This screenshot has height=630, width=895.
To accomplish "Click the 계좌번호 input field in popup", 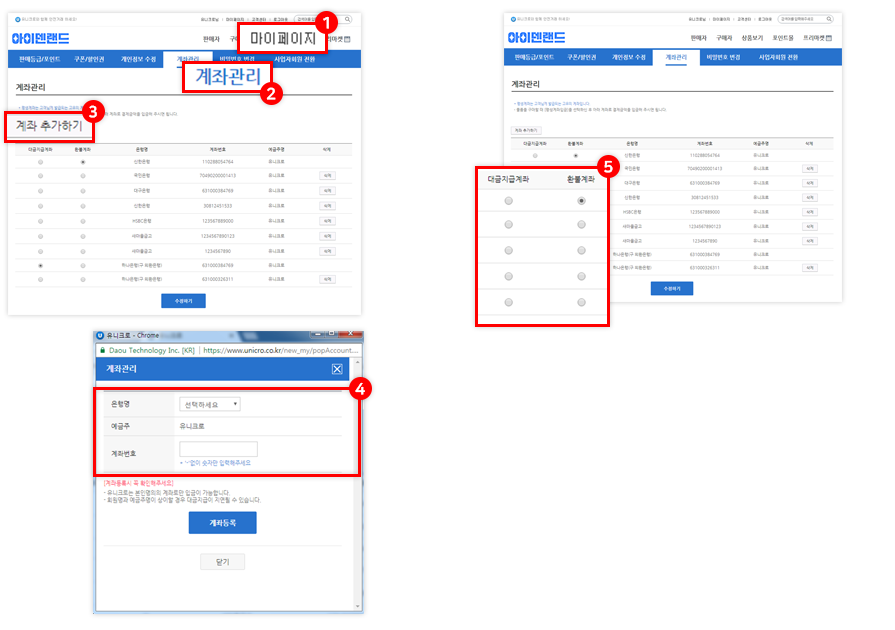I will point(218,449).
